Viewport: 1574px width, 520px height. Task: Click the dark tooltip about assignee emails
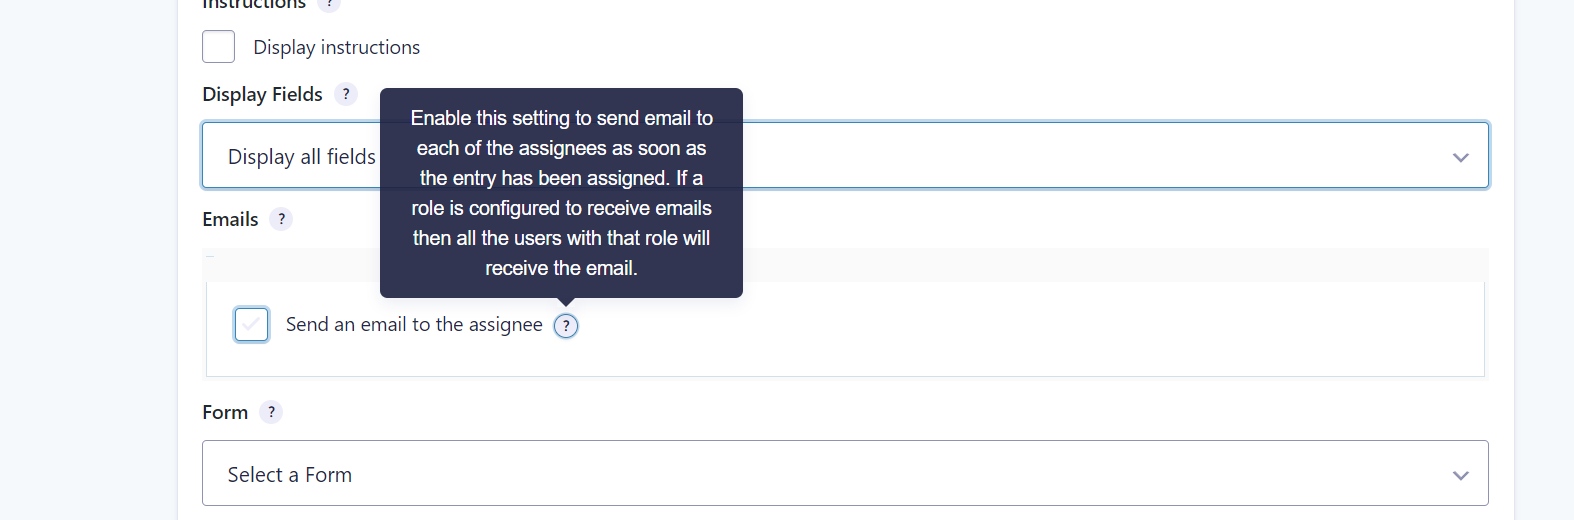point(561,193)
